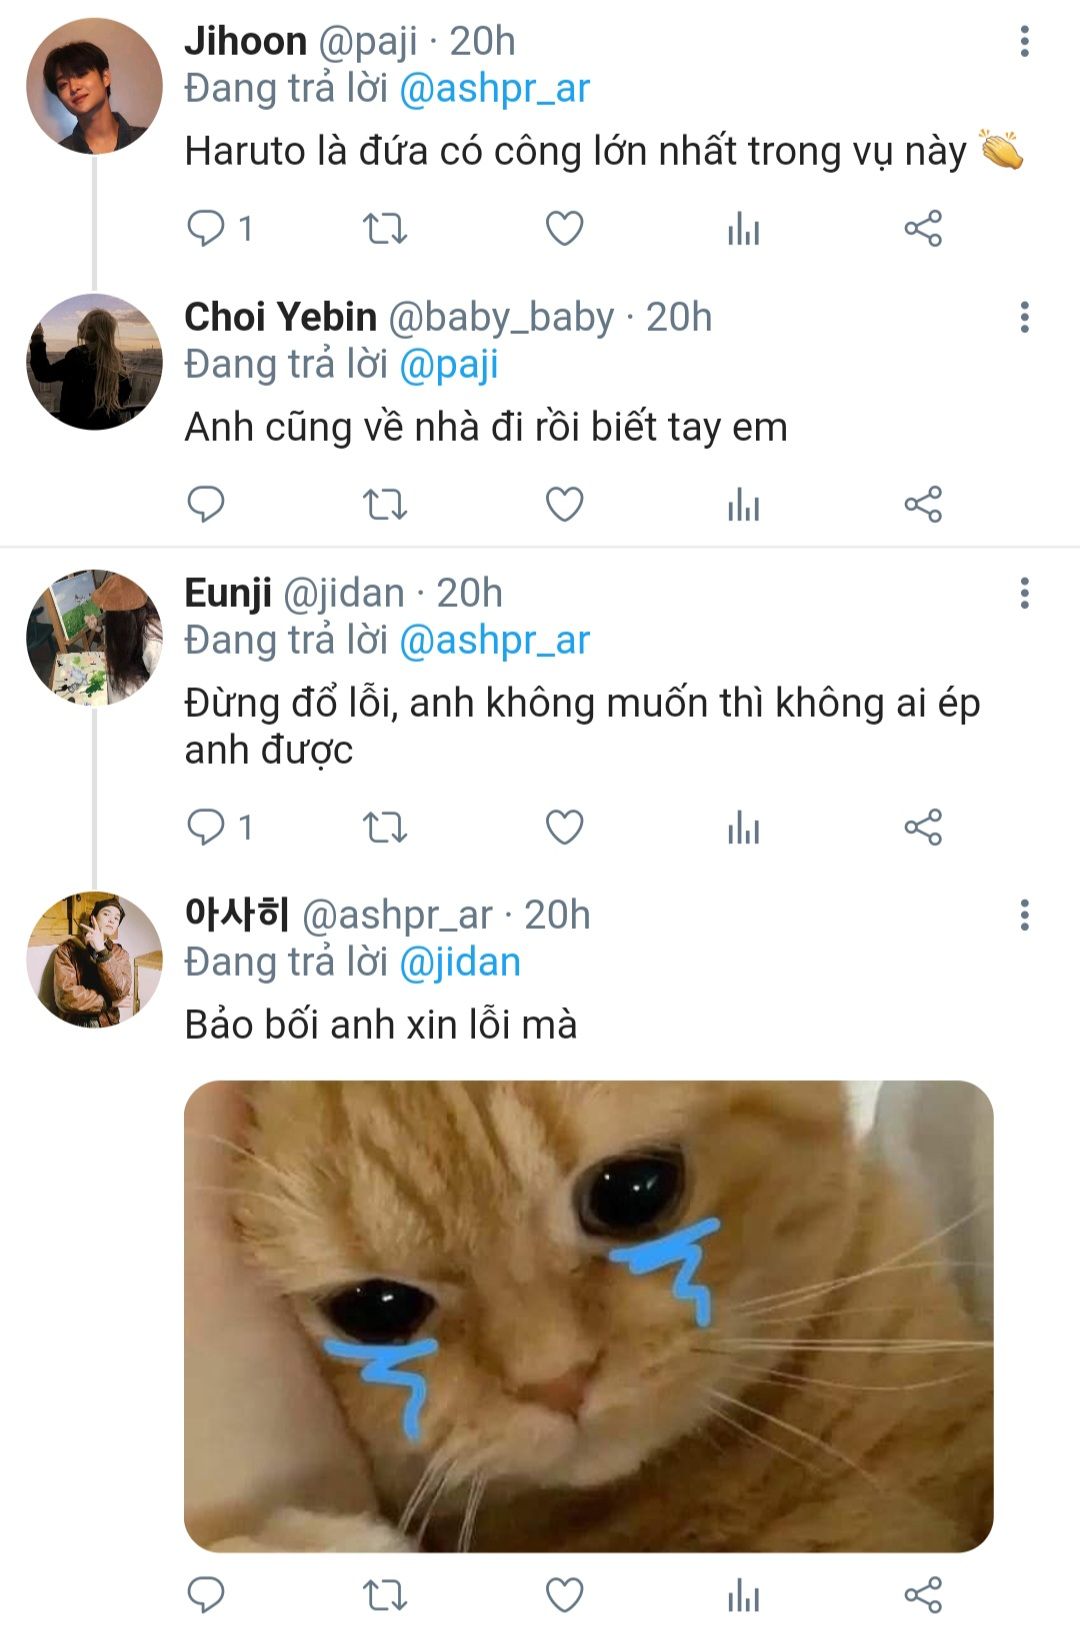Open more options on Jihoon's tweet
This screenshot has width=1080, height=1630.
click(1024, 41)
